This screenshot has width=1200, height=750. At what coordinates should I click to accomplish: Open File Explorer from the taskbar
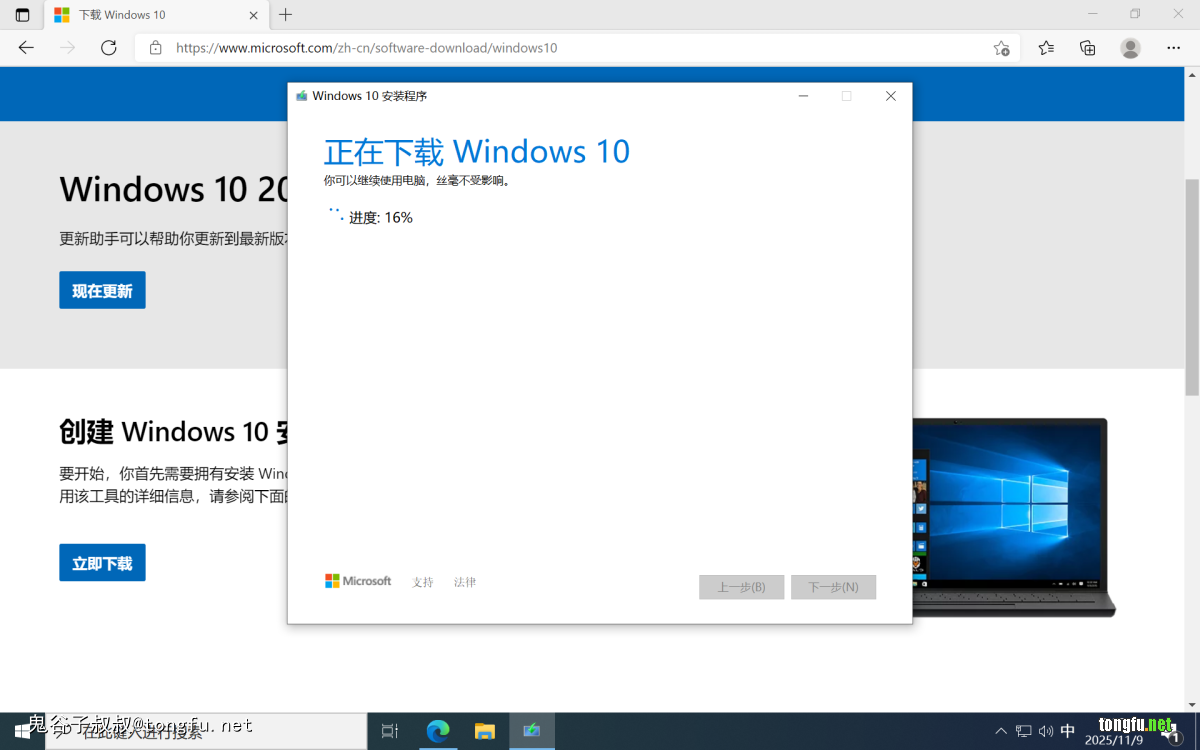click(484, 731)
